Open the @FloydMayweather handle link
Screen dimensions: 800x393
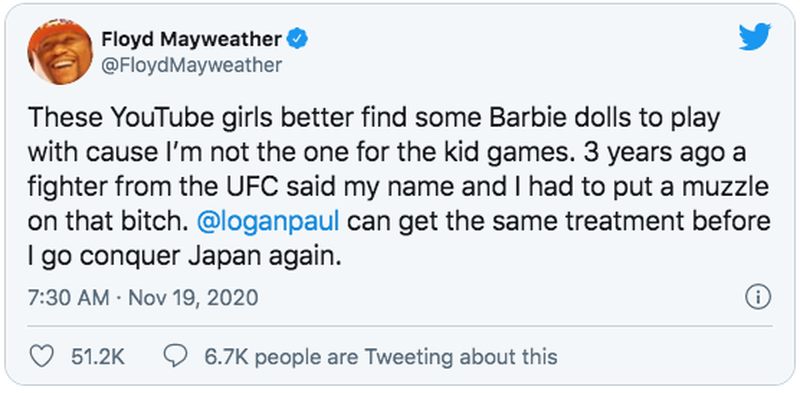click(x=191, y=65)
